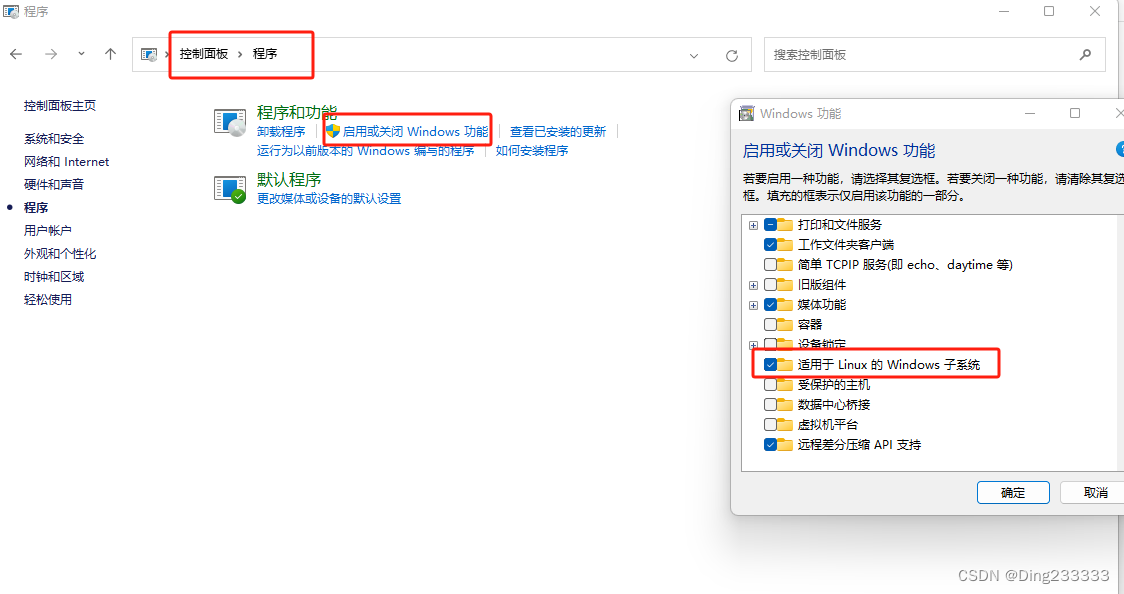Expand the 媒体功能 tree node
The image size is (1124, 594).
(x=753, y=305)
